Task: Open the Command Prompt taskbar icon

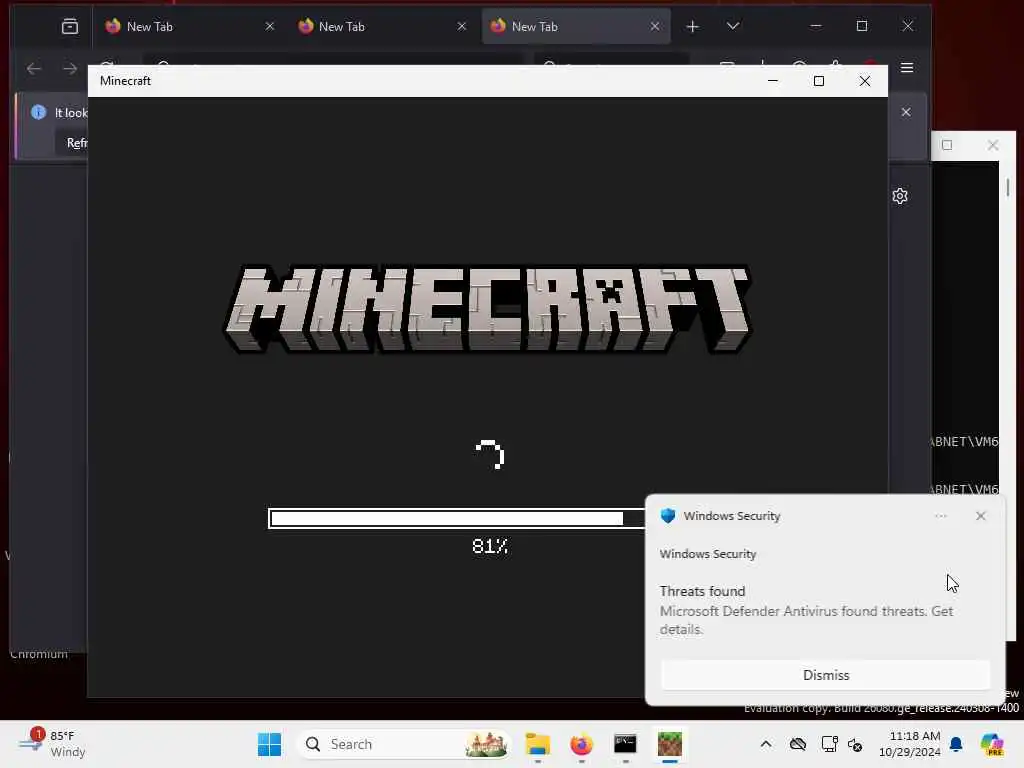Action: pos(626,744)
